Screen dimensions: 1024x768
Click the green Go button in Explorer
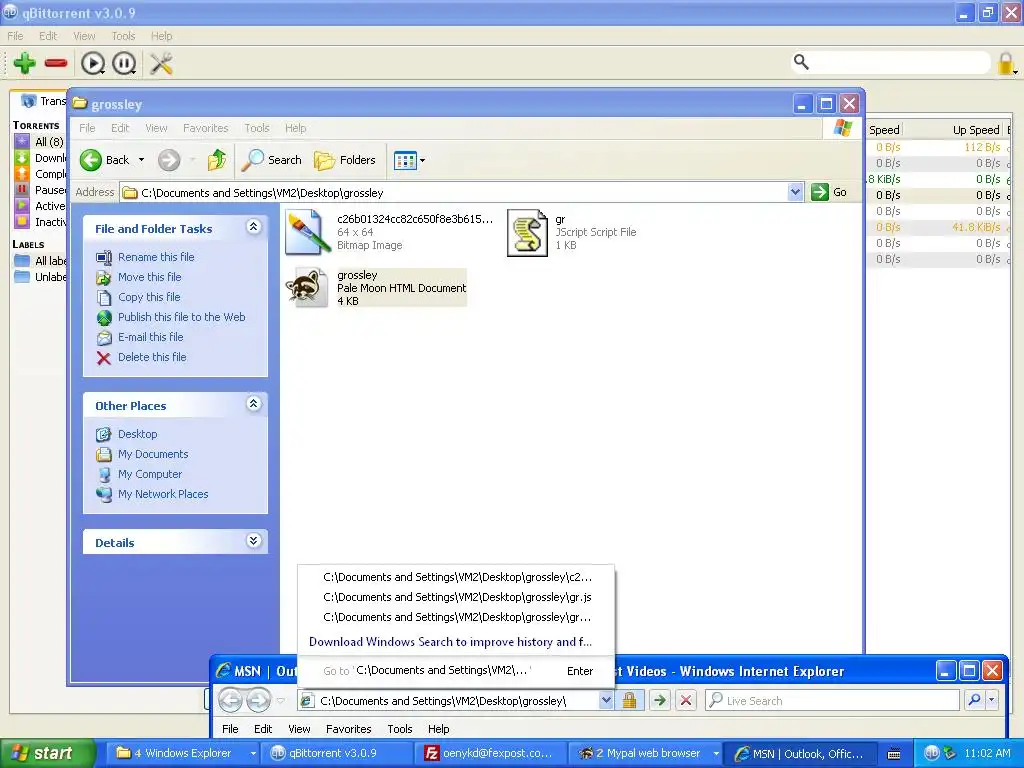[x=829, y=192]
